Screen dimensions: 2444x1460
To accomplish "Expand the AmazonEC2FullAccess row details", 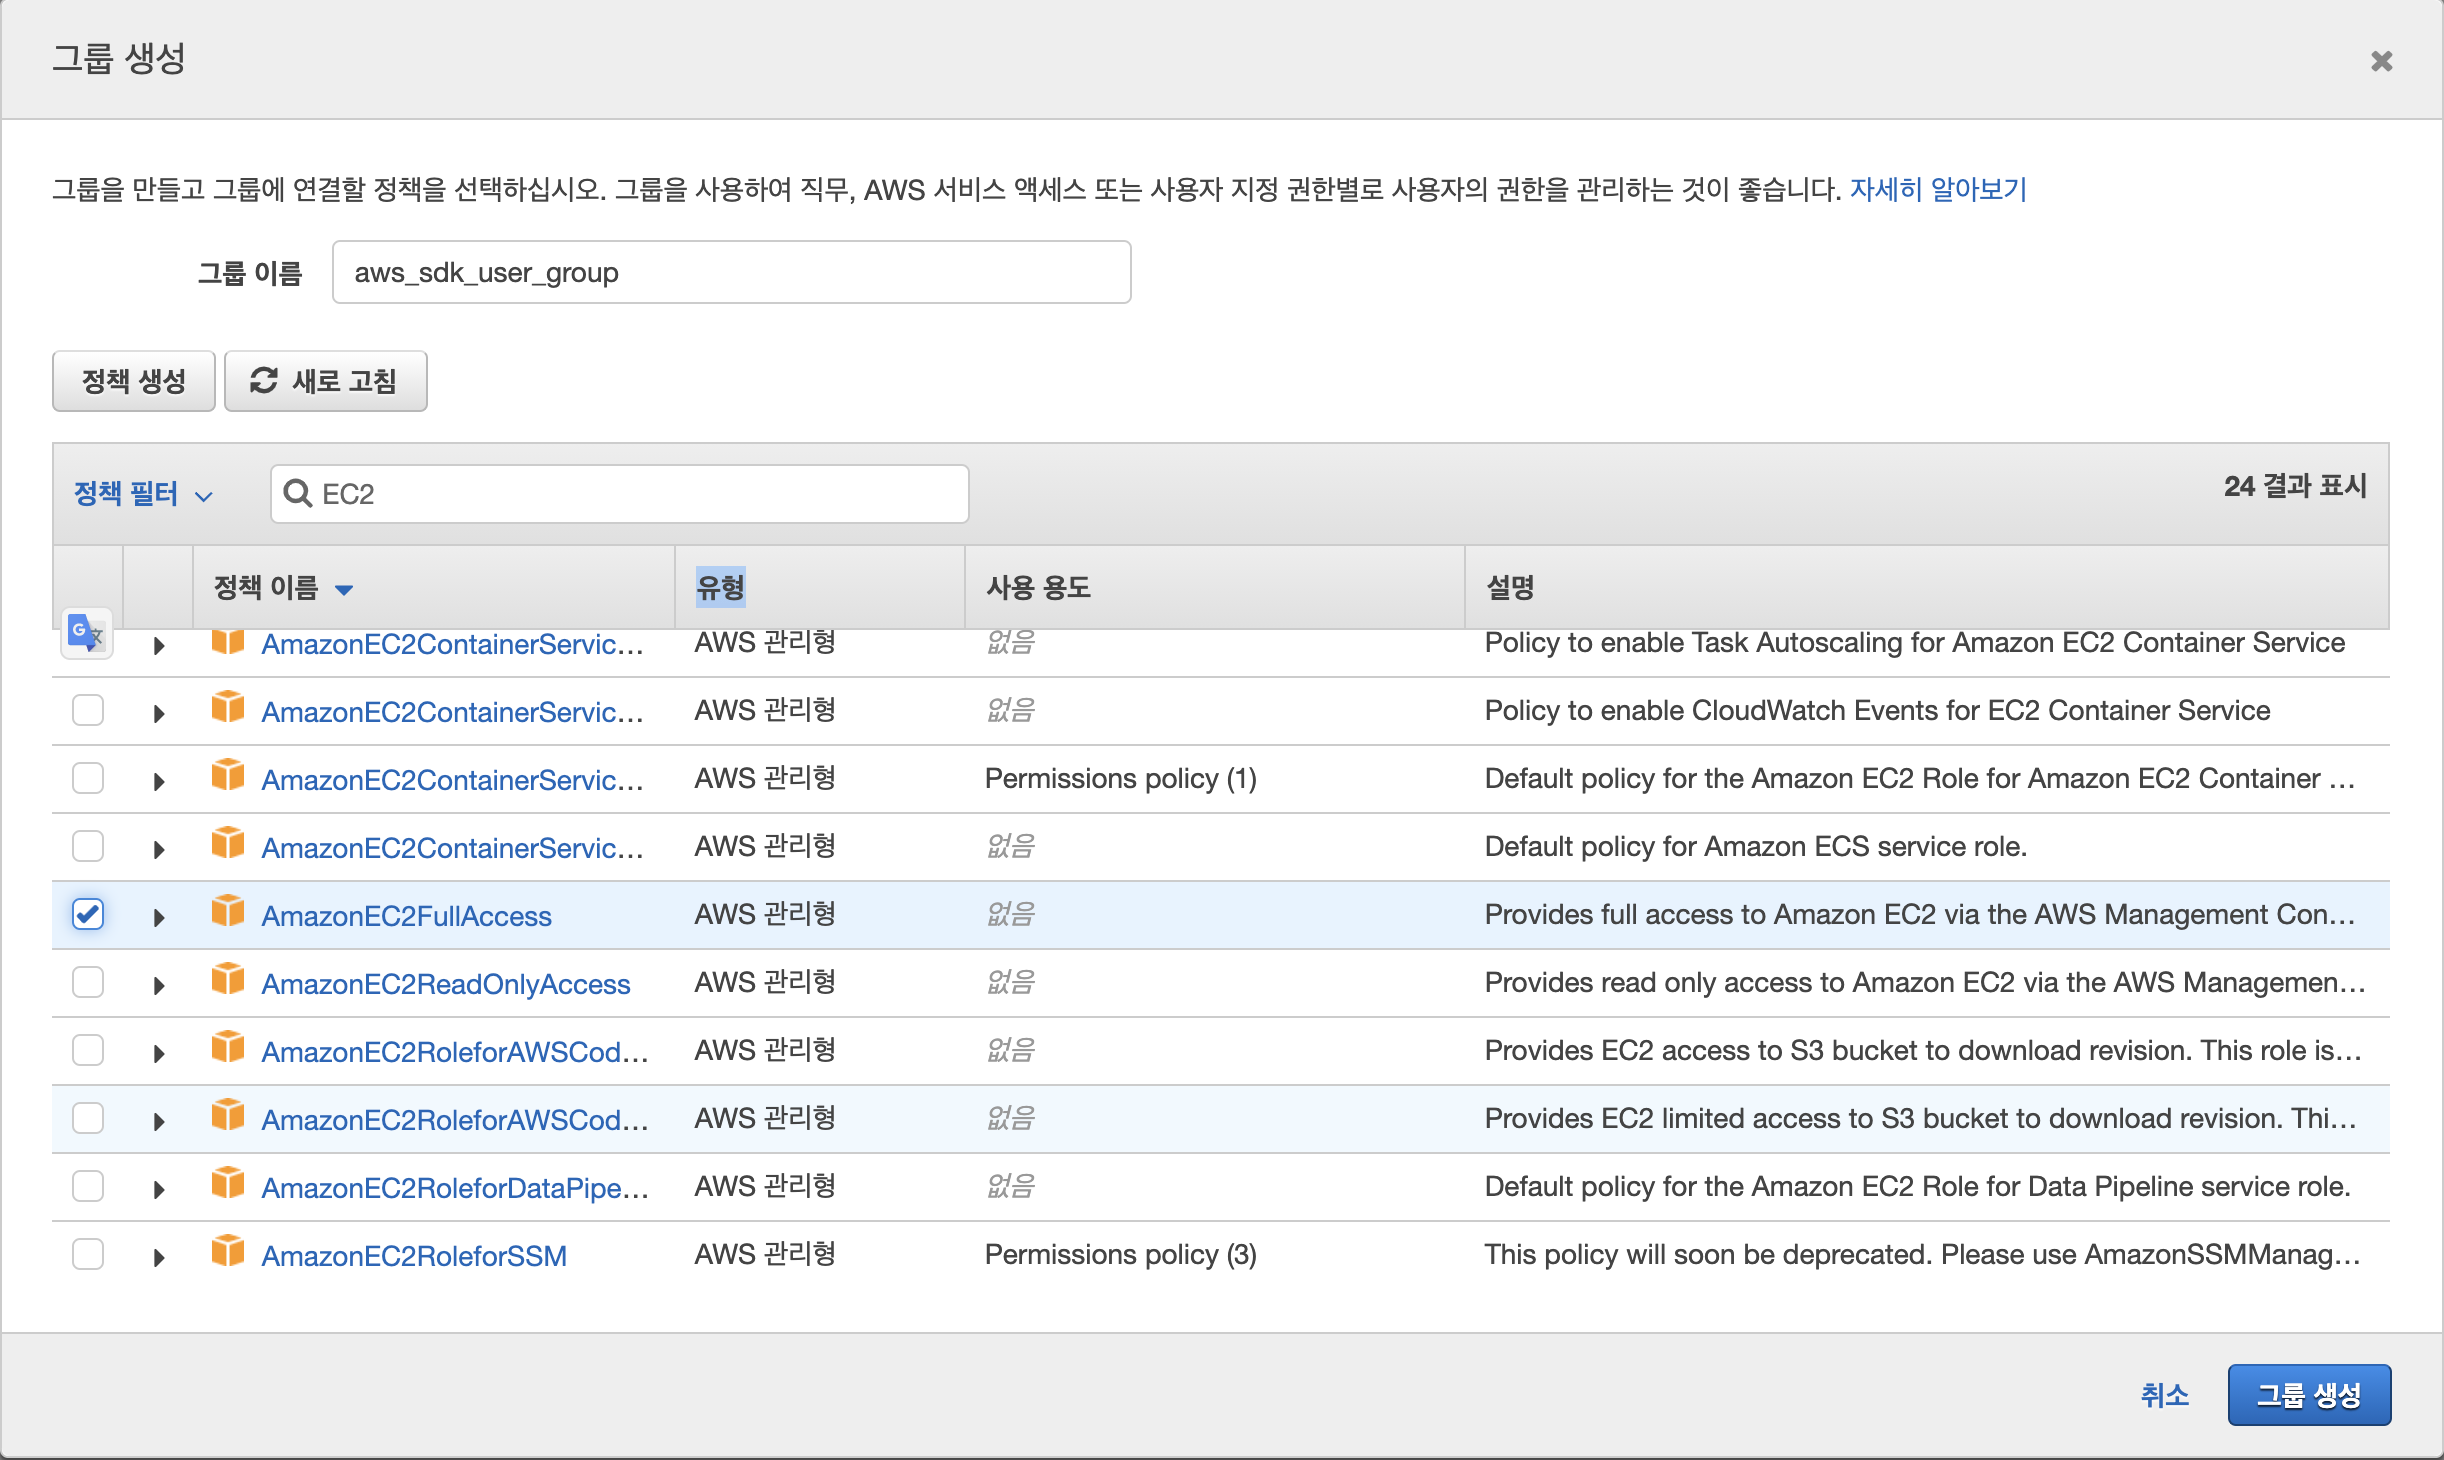I will tap(159, 917).
